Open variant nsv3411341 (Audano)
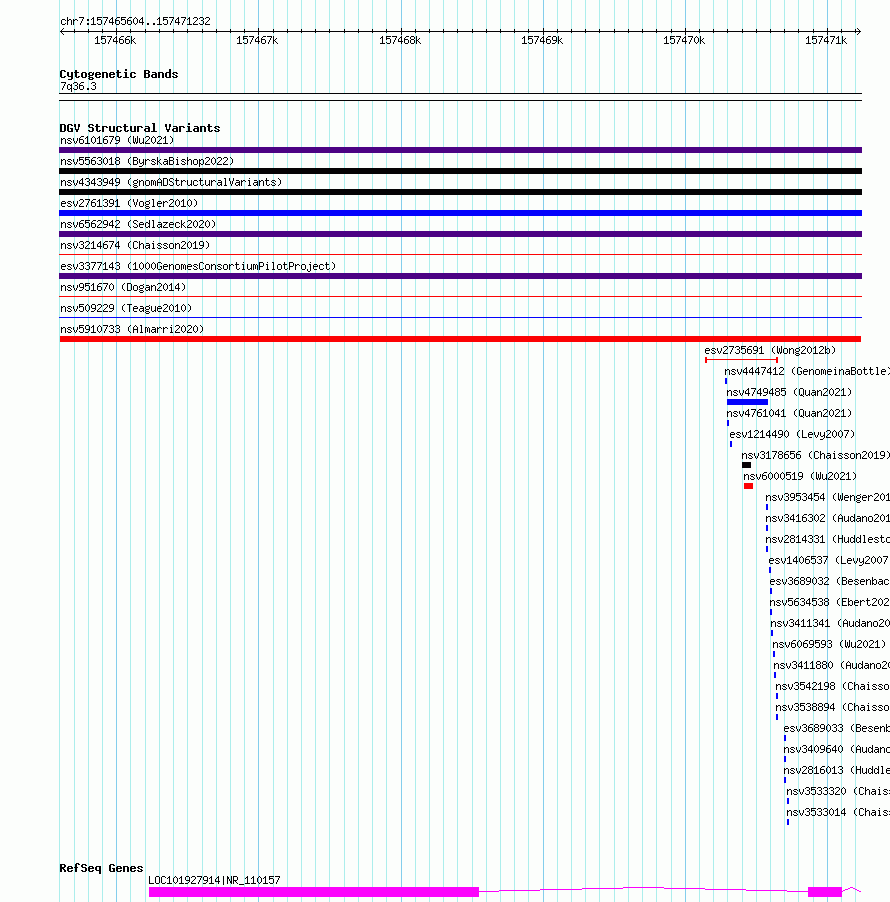Image resolution: width=890 pixels, height=902 pixels. pos(830,624)
